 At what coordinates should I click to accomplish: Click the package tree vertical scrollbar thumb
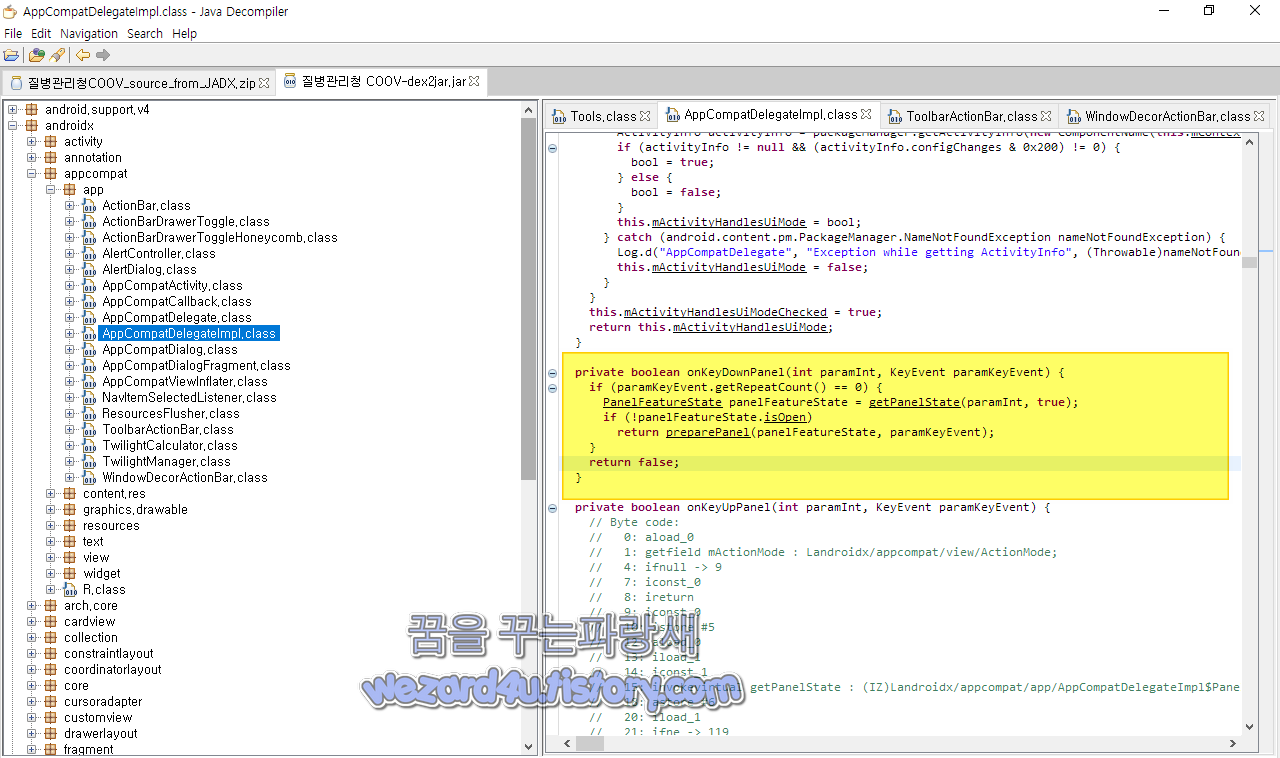pos(529,299)
